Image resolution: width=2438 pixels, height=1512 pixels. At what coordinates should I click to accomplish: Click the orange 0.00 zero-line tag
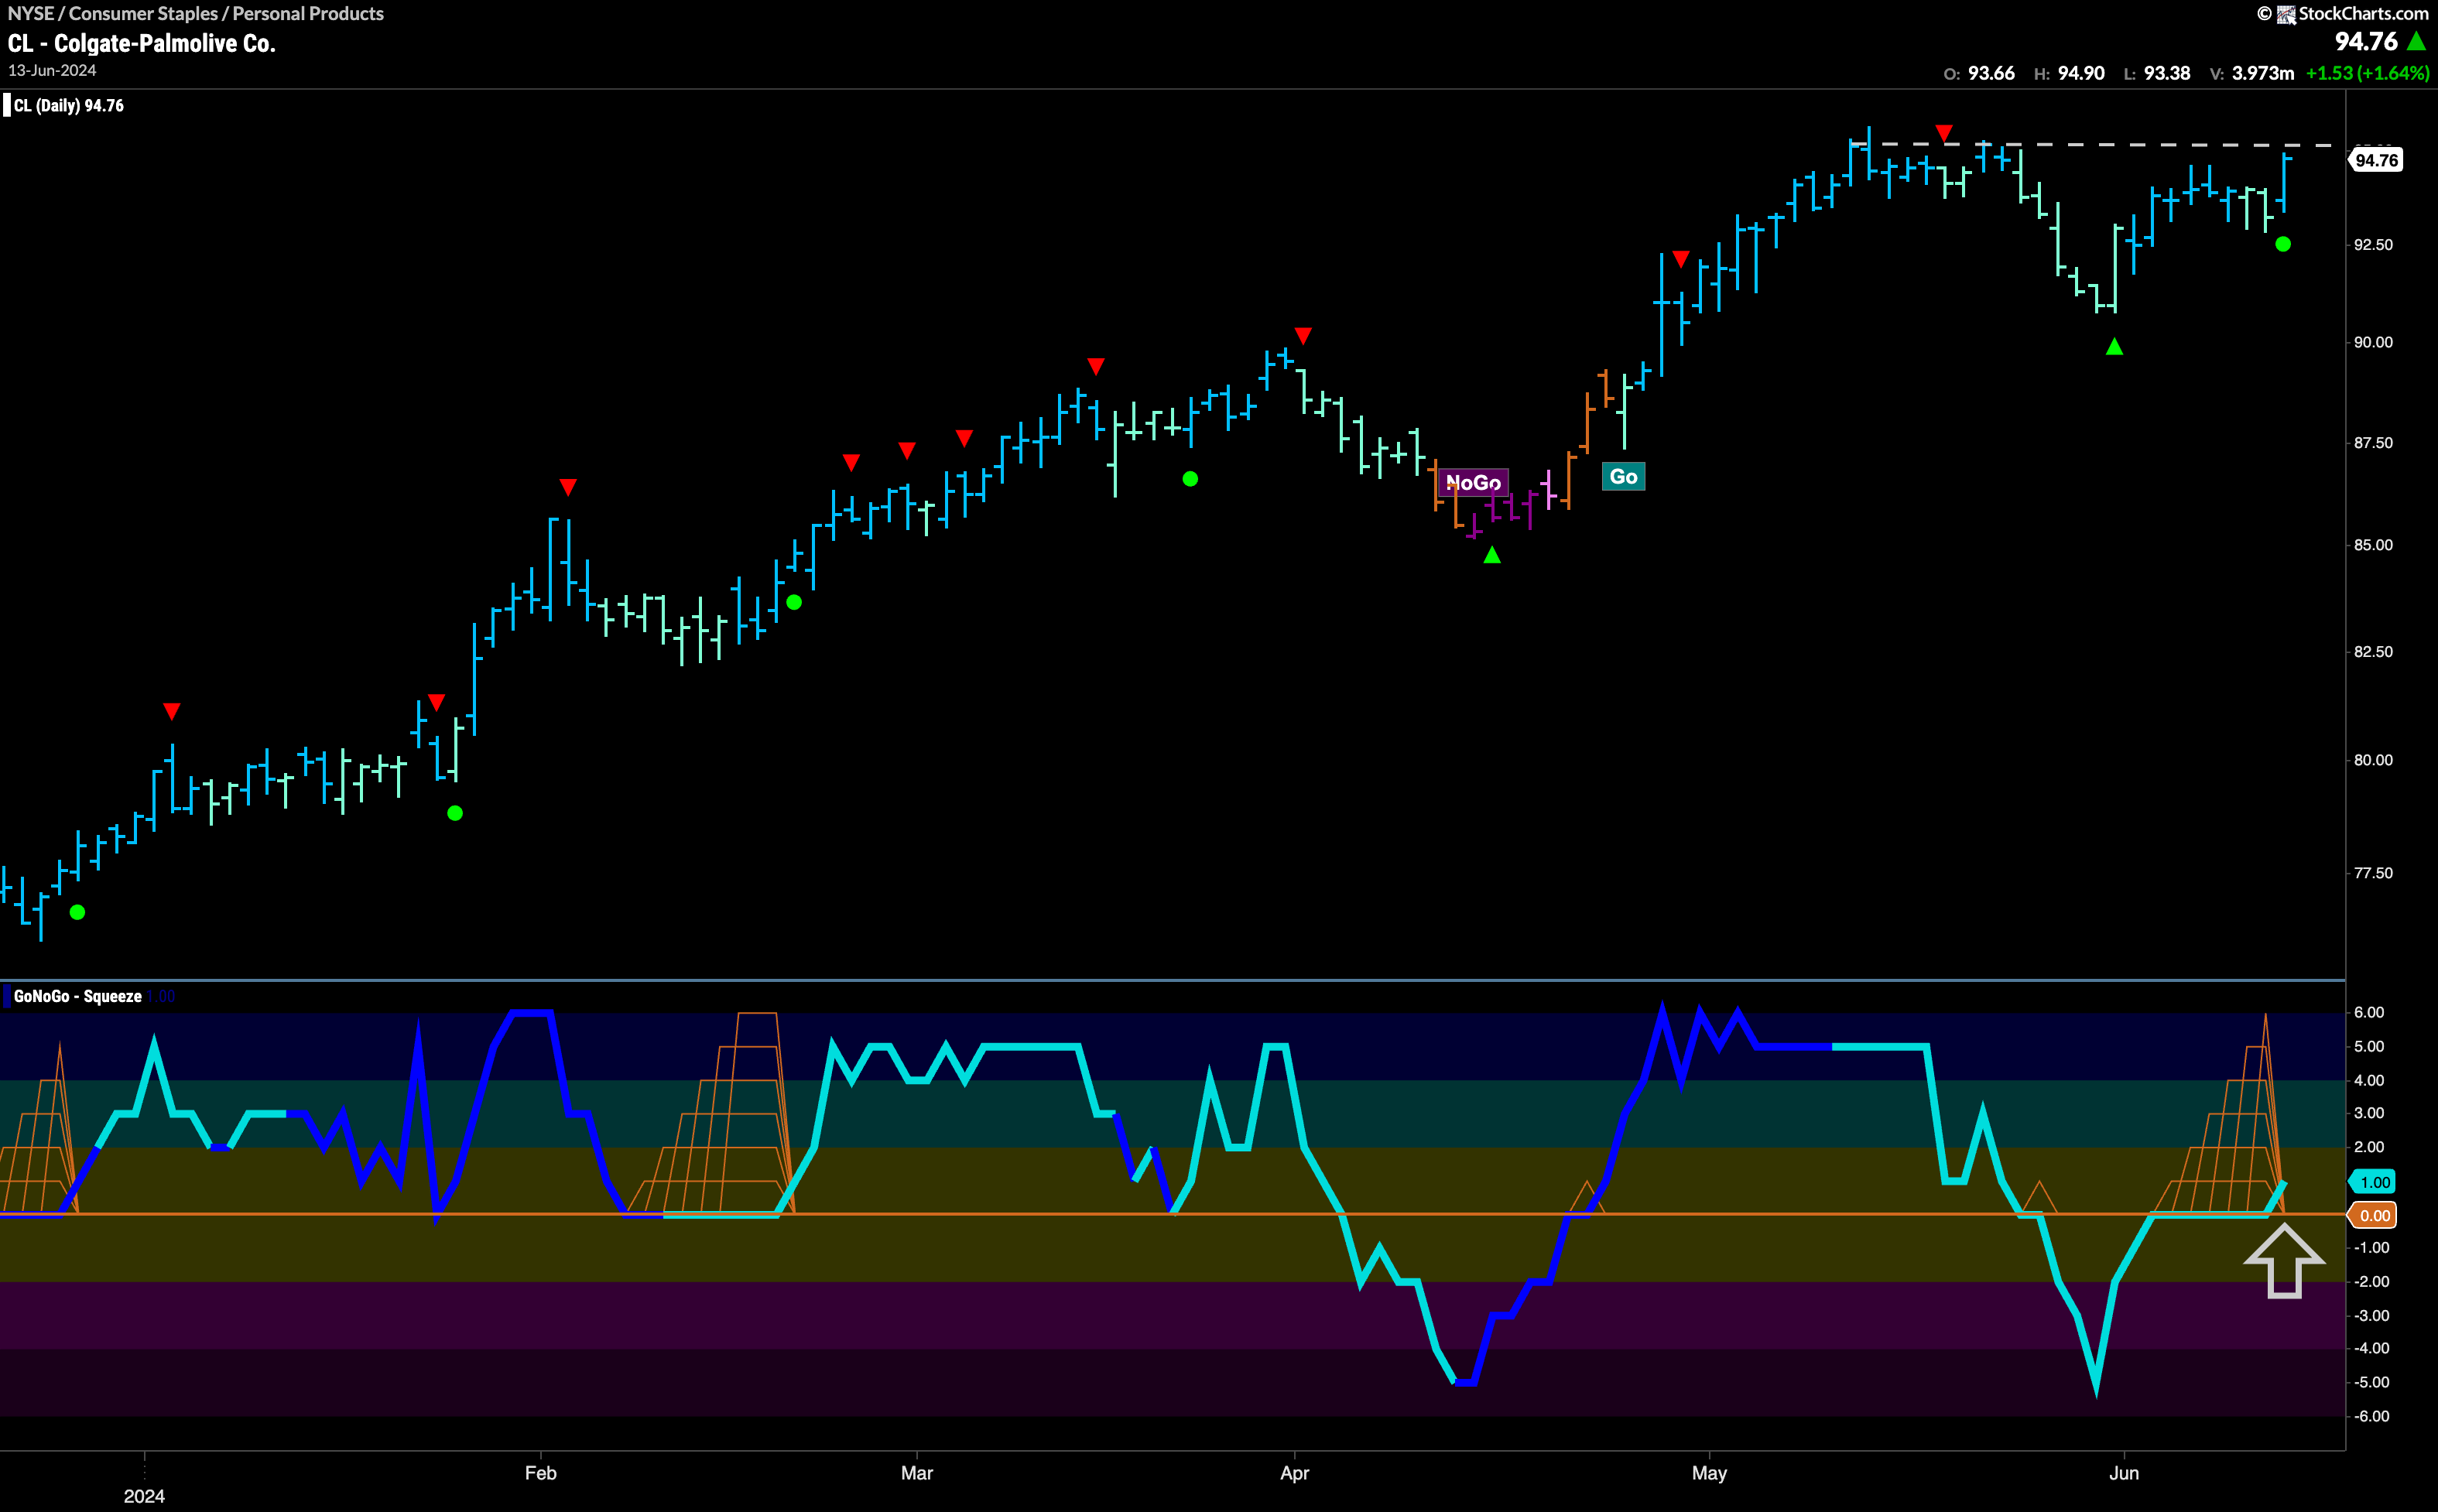pyautogui.click(x=2372, y=1216)
